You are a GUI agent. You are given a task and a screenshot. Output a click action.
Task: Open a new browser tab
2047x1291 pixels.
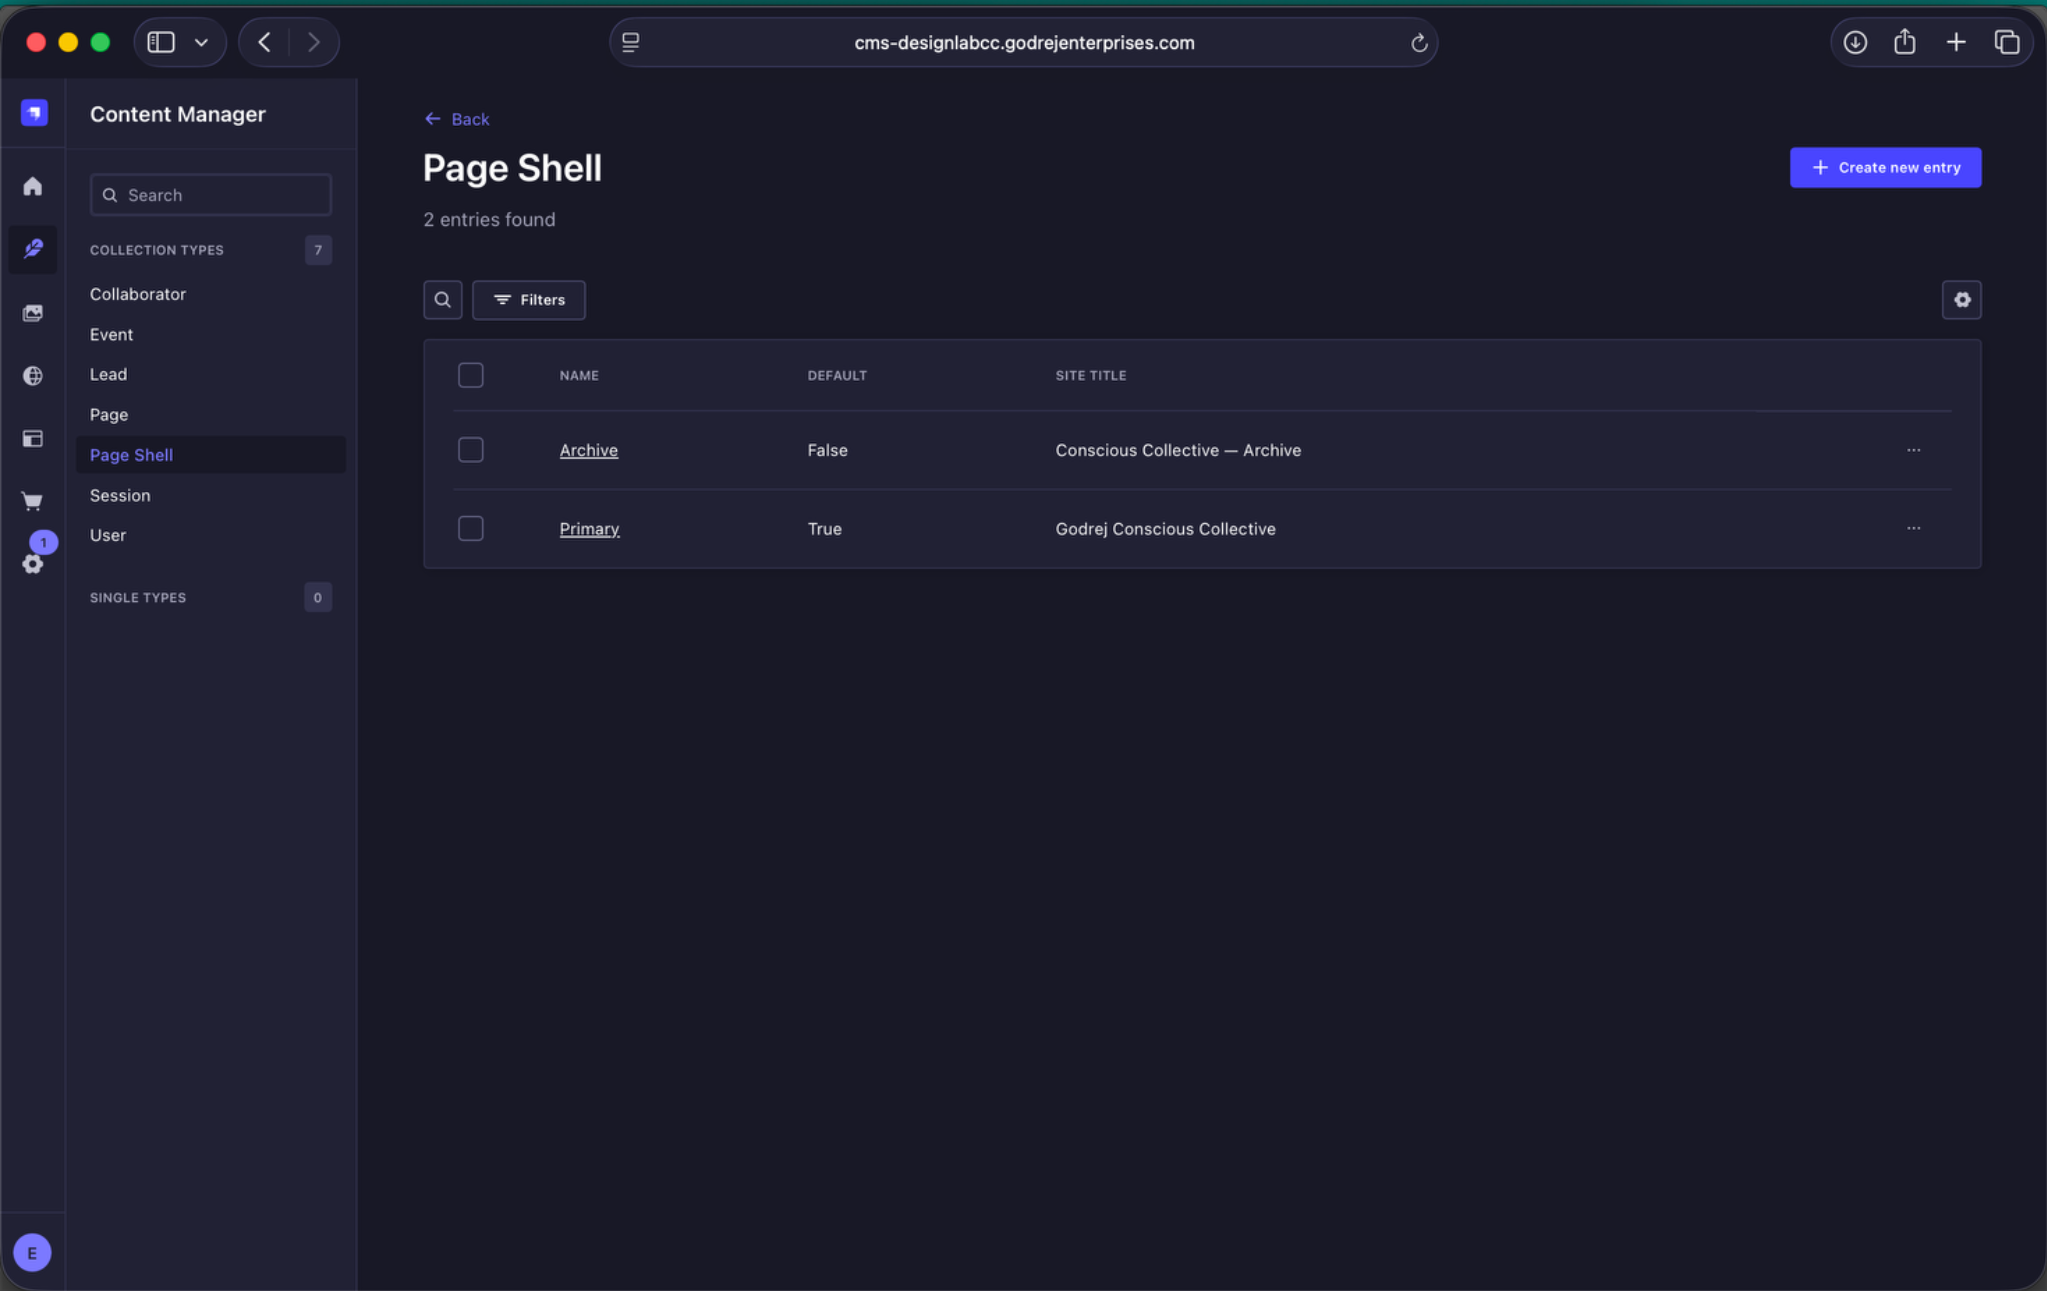click(x=1956, y=42)
